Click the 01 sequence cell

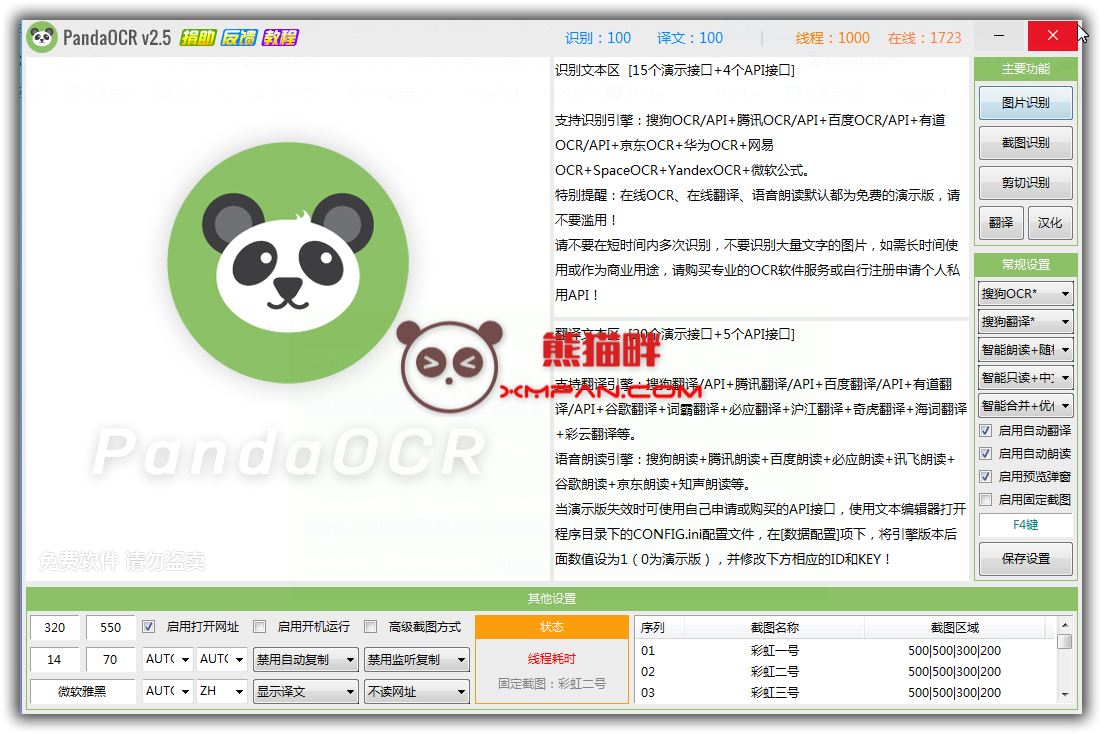648,651
